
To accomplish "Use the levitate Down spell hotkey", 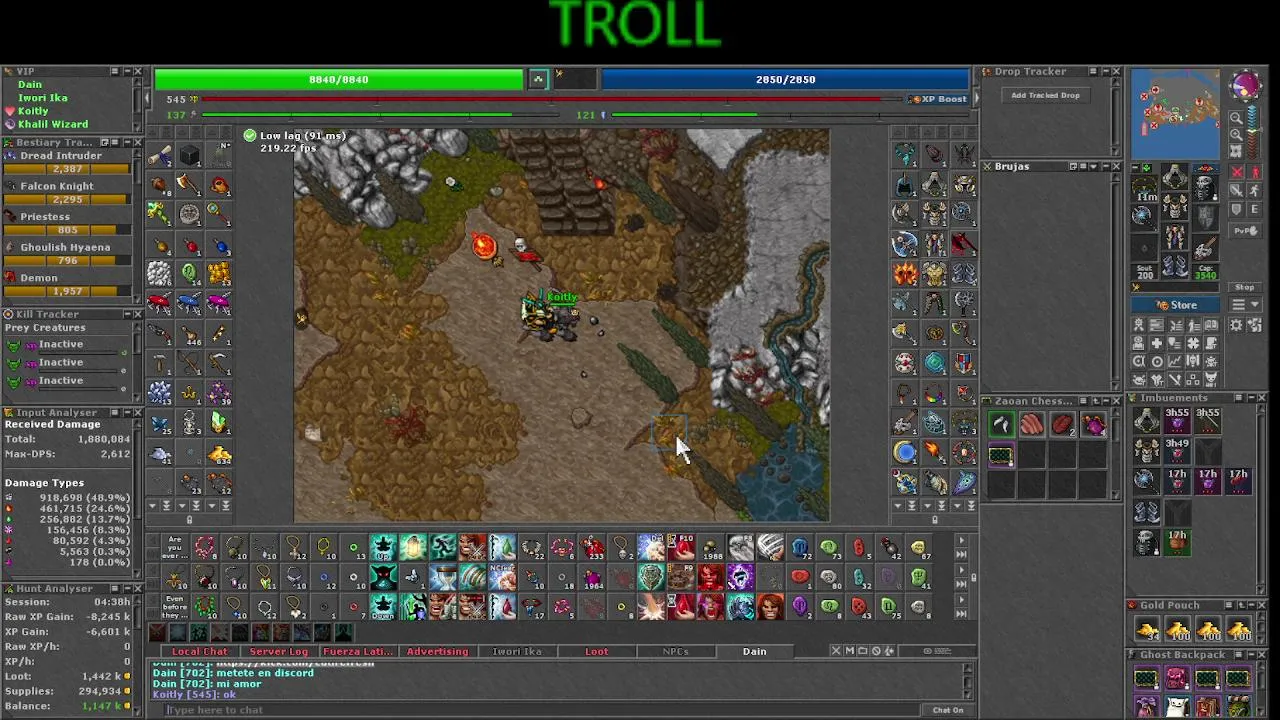I will point(383,607).
